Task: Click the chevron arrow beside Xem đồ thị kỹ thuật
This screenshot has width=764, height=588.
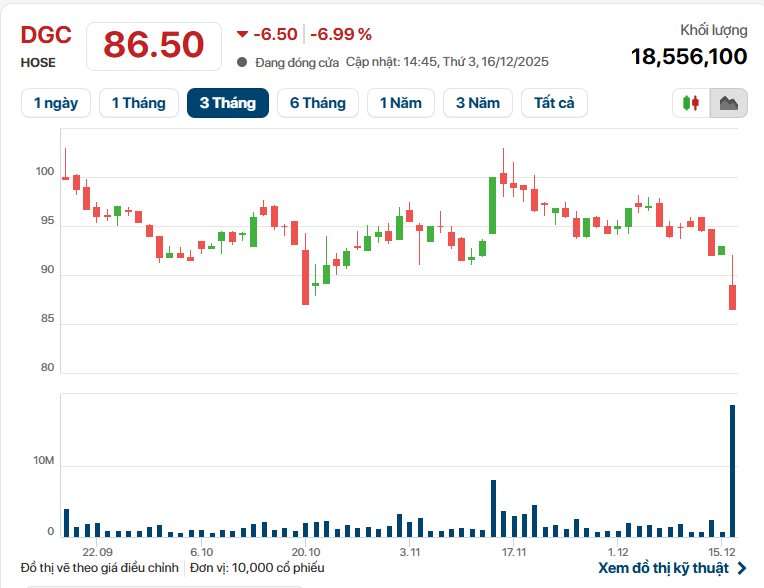Action: point(741,568)
